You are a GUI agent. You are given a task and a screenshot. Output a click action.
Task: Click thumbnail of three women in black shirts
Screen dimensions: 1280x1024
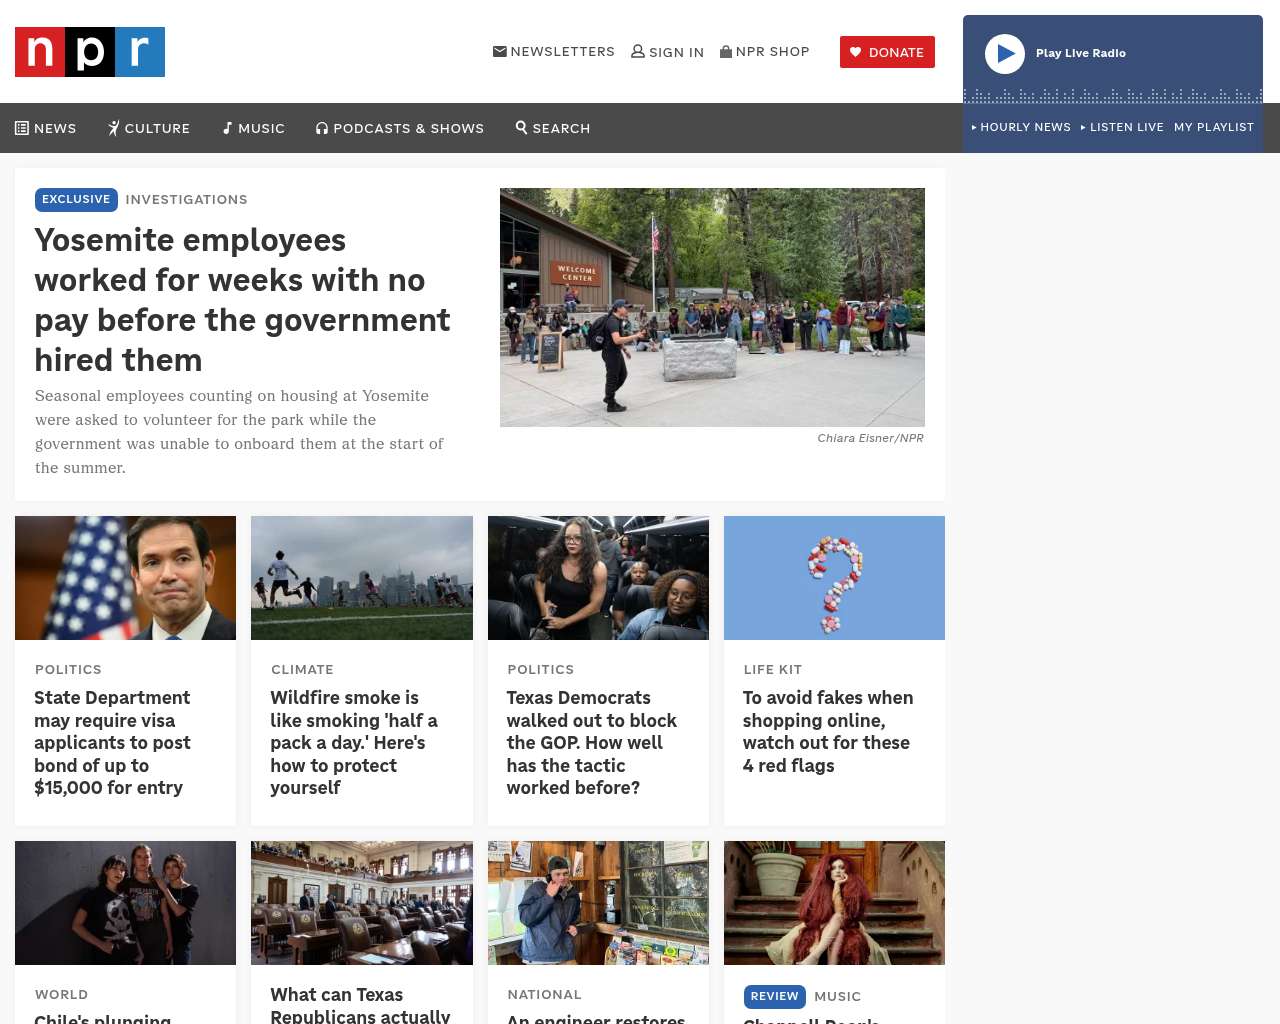point(125,903)
